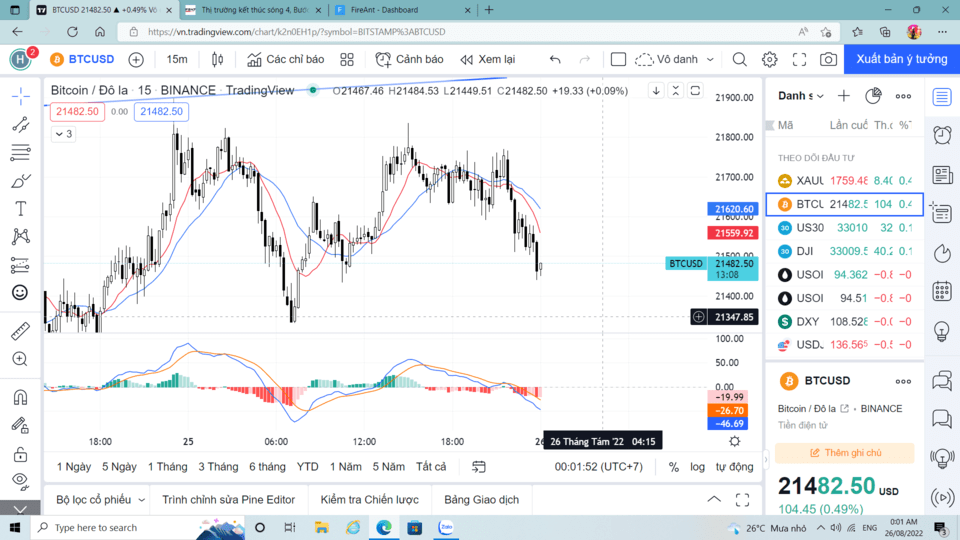Open the Pine Editor tab
960x540 pixels.
click(228, 499)
